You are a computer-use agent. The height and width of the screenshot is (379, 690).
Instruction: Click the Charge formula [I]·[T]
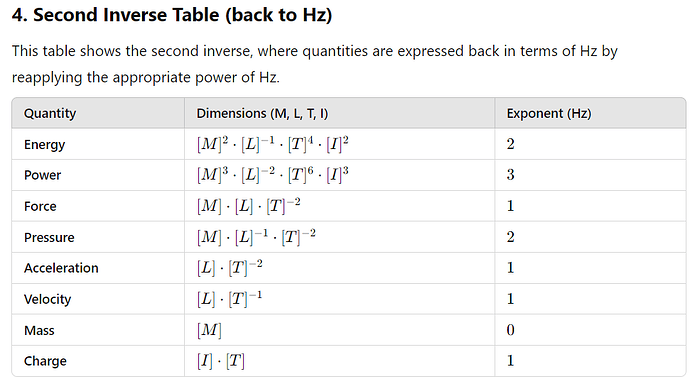(221, 361)
